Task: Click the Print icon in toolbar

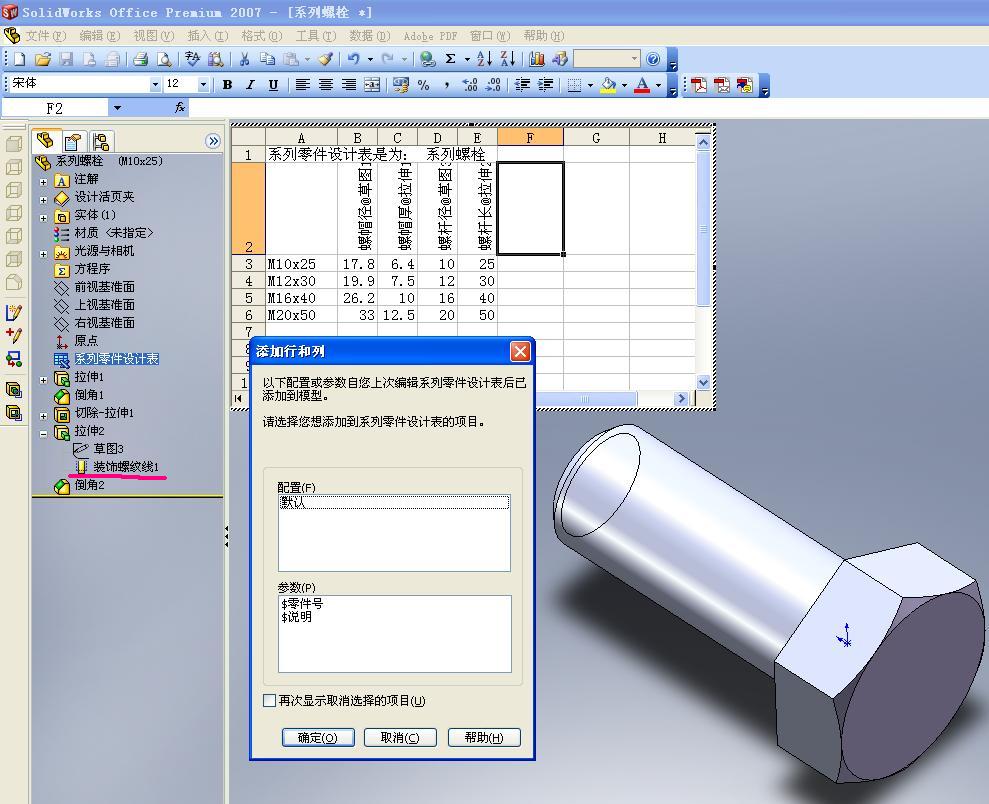Action: pos(141,59)
